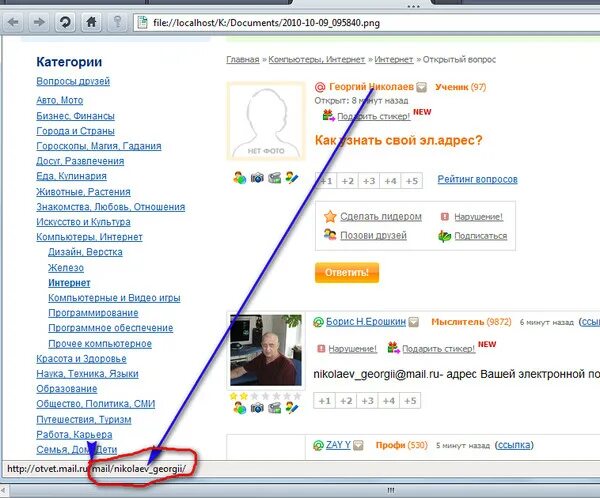600x498 pixels.
Task: Click the add-friend icon under Борис's photo
Action: [x=240, y=408]
